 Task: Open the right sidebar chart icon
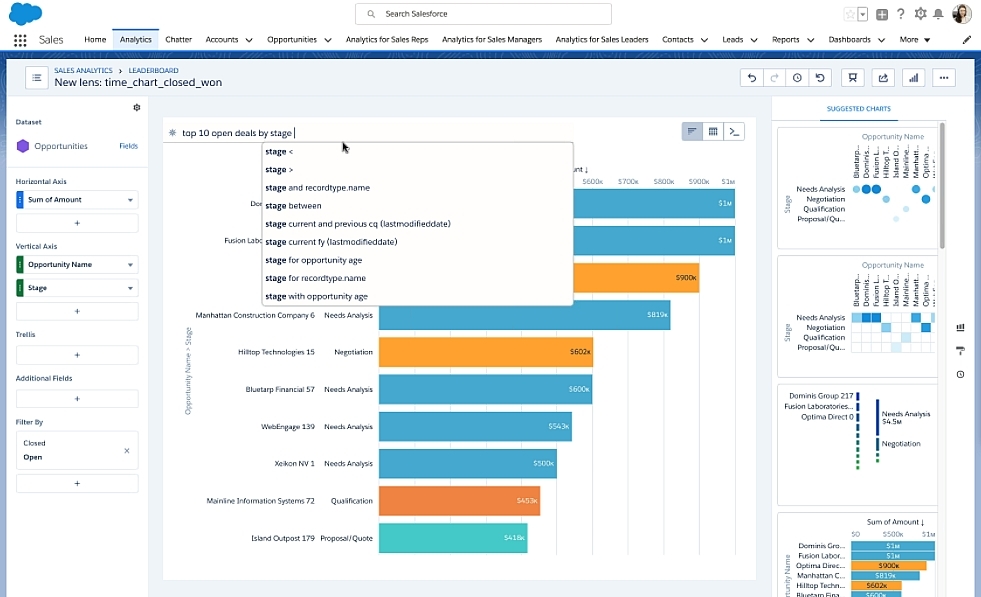click(960, 327)
